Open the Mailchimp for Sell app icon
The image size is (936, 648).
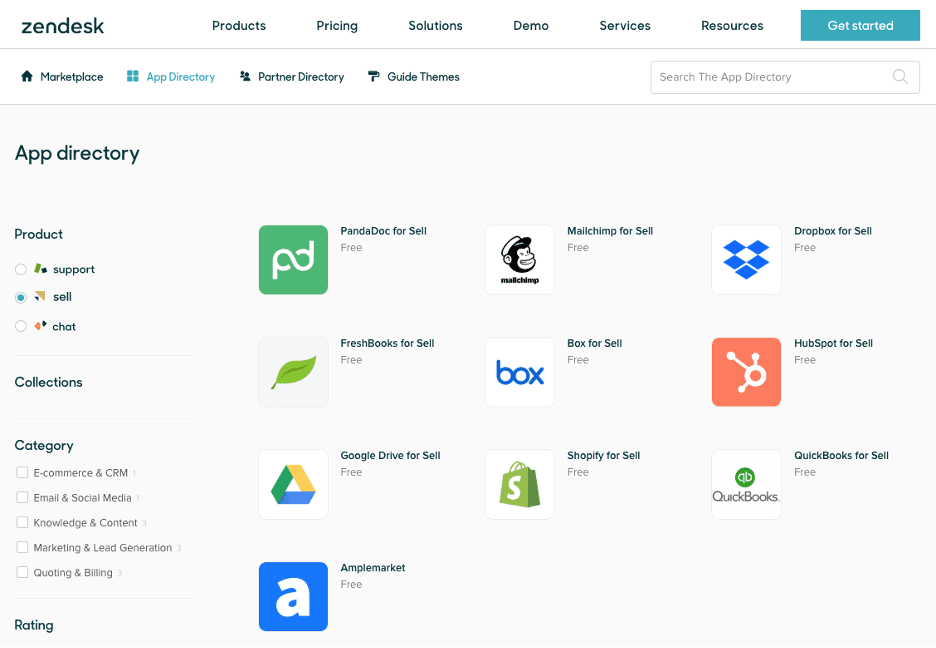(519, 260)
